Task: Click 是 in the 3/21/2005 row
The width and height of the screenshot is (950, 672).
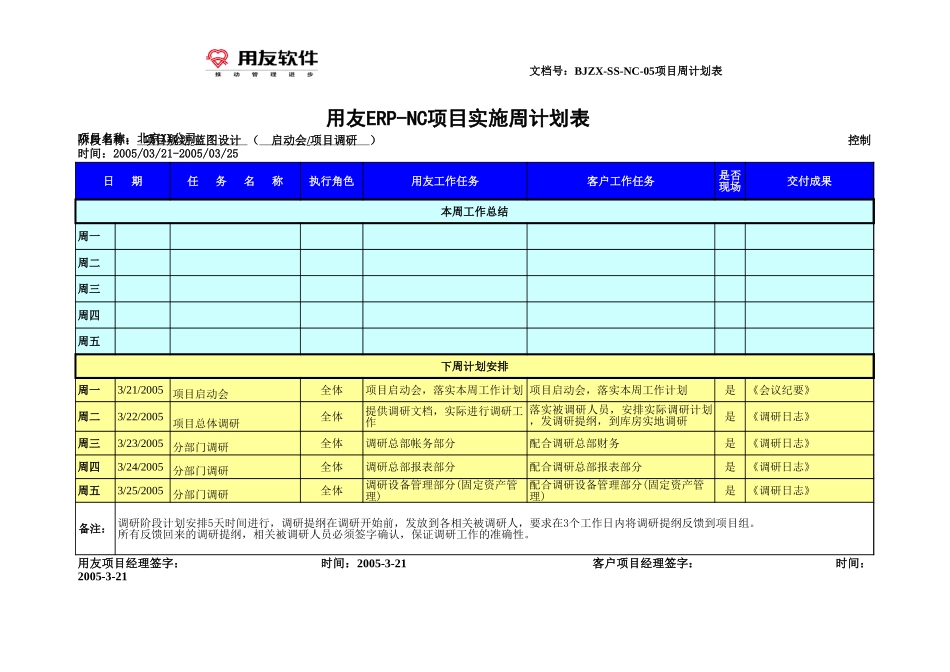Action: point(730,390)
